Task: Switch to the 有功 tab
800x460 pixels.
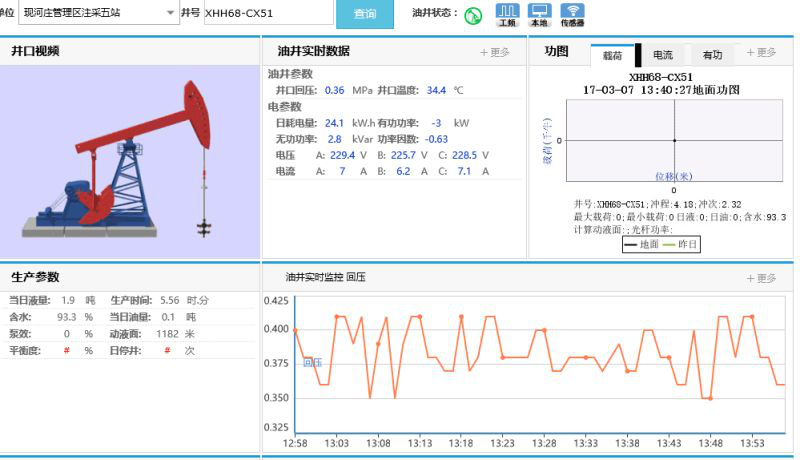Action: (x=712, y=55)
